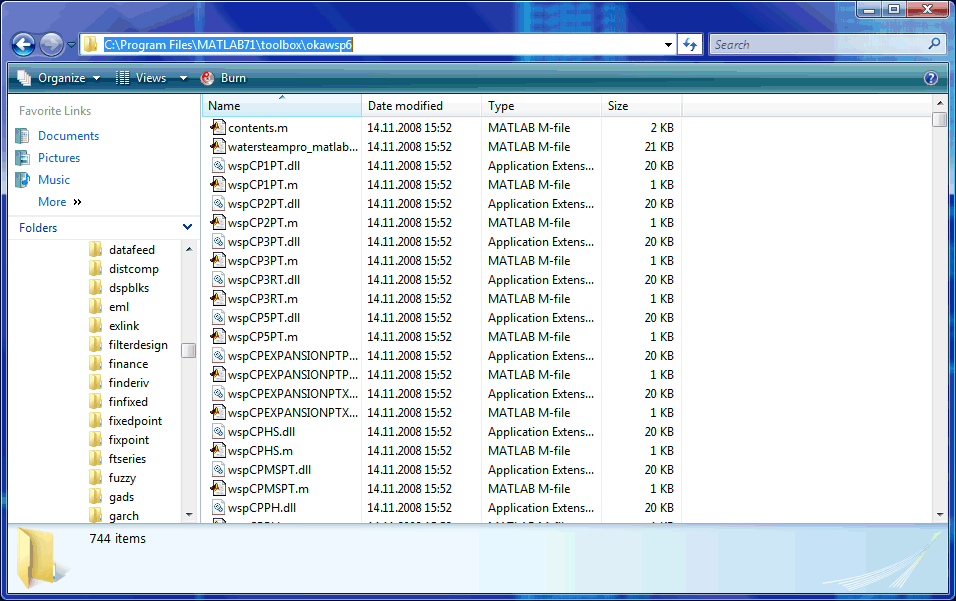Open Pictures favorite link
The height and width of the screenshot is (601, 956).
[59, 158]
